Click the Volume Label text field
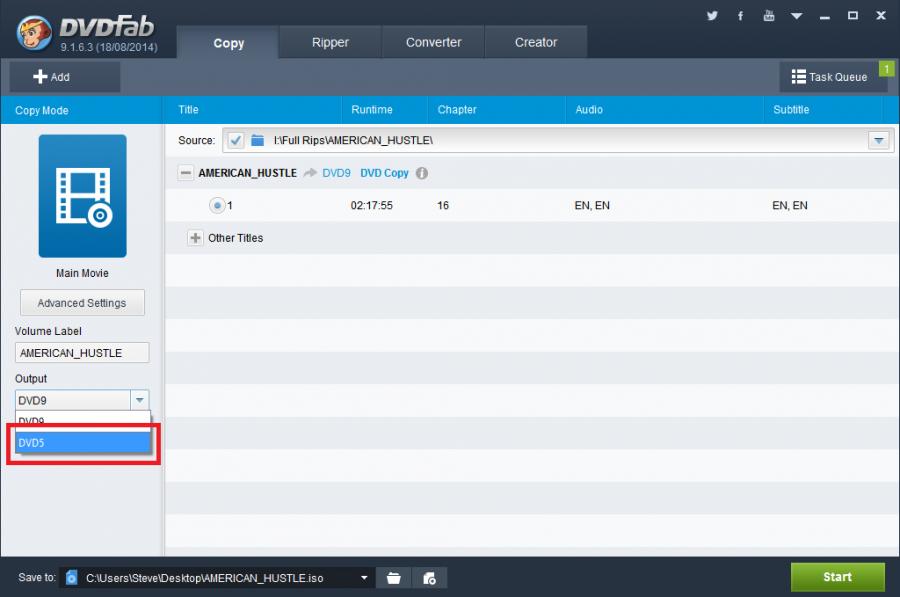 [82, 353]
